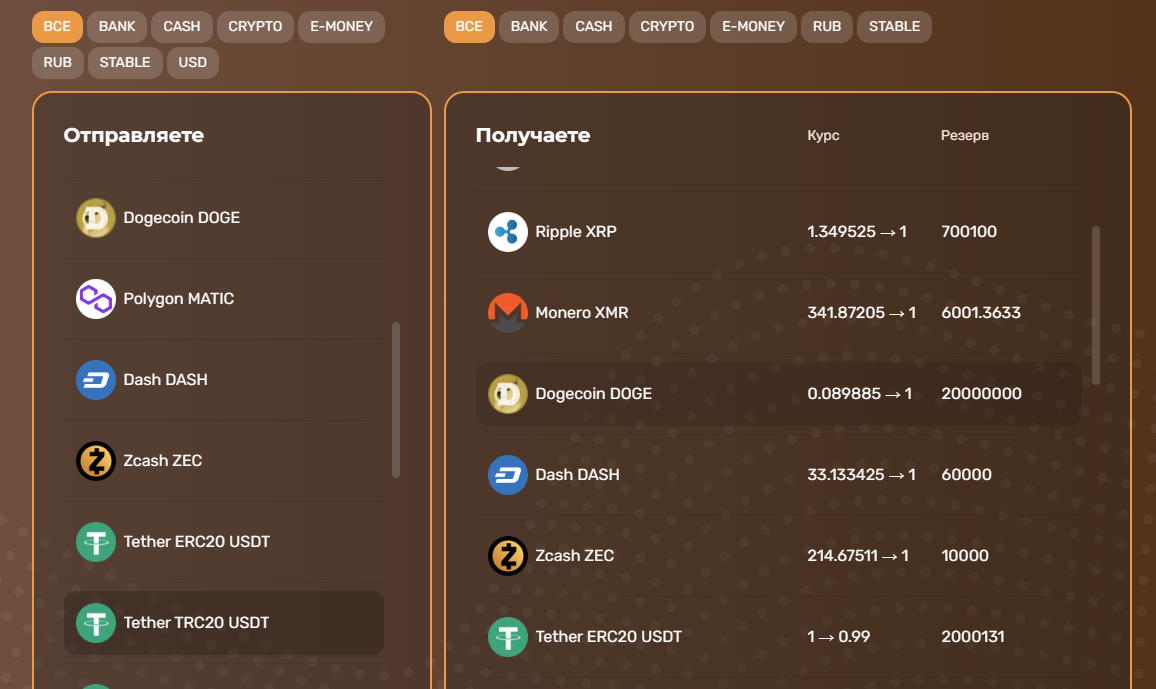Image resolution: width=1156 pixels, height=689 pixels.
Task: Click the Tether ERC20 icon in the receive list
Action: [507, 637]
